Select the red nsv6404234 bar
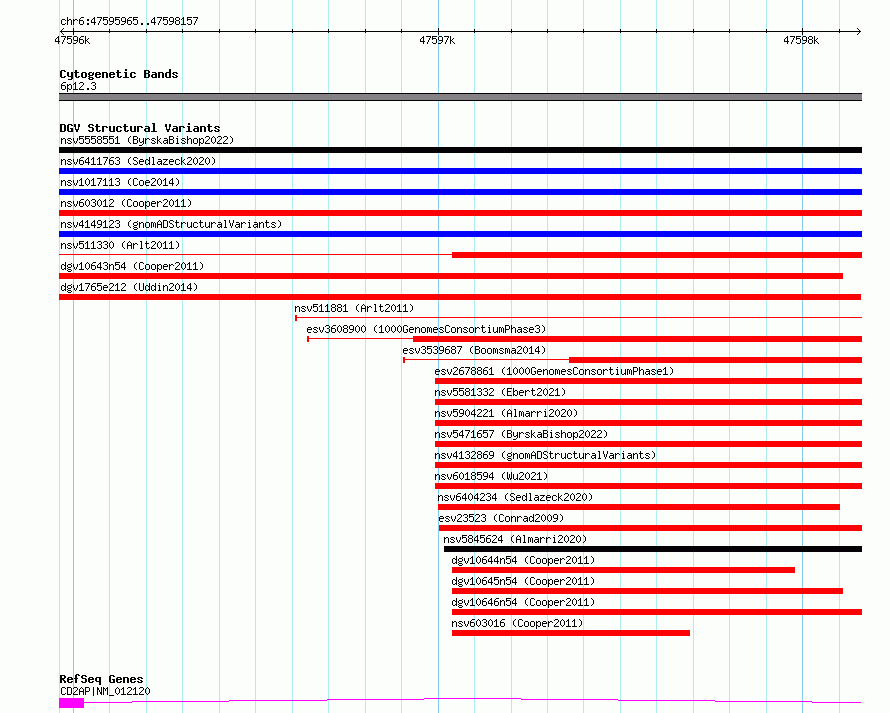 tap(639, 507)
